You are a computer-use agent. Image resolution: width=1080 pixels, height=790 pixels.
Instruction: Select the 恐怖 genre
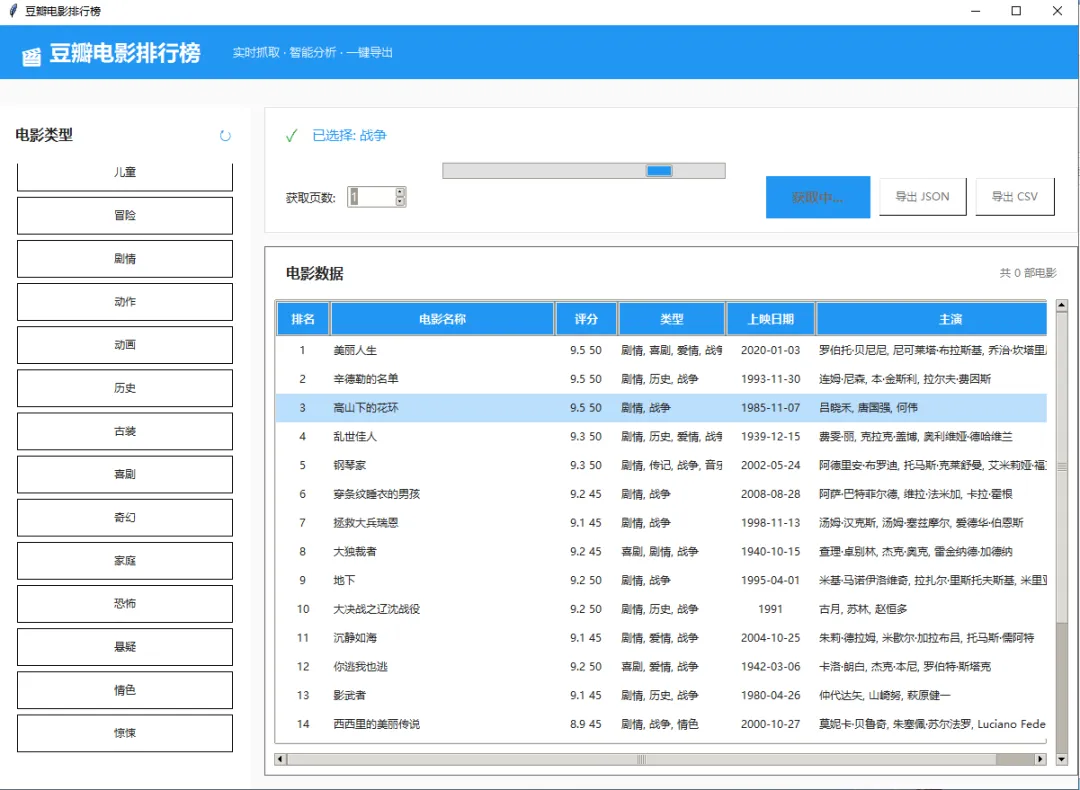(125, 604)
